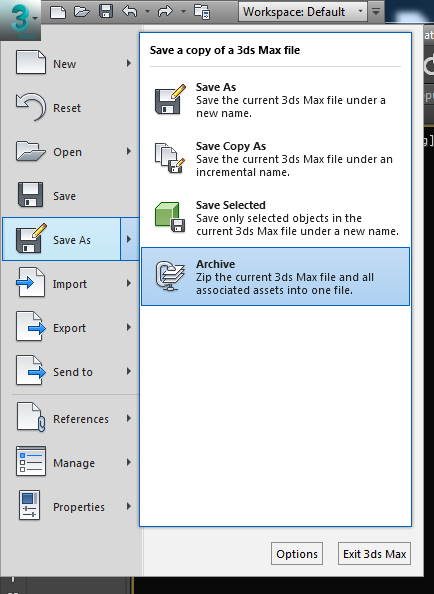434x594 pixels.
Task: Choose Archive zip file entry
Action: click(x=275, y=277)
